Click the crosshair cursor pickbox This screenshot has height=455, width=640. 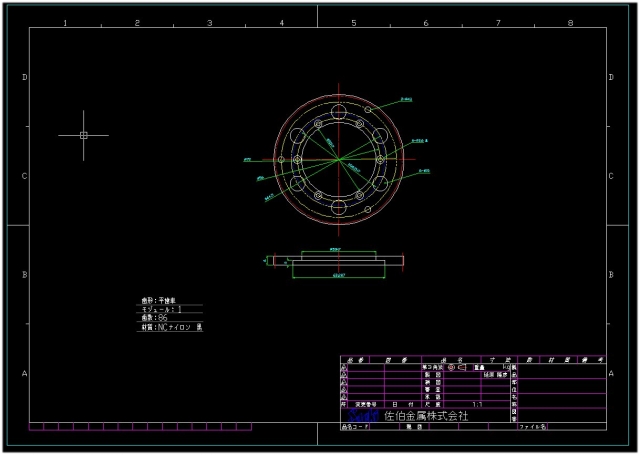tap(83, 134)
